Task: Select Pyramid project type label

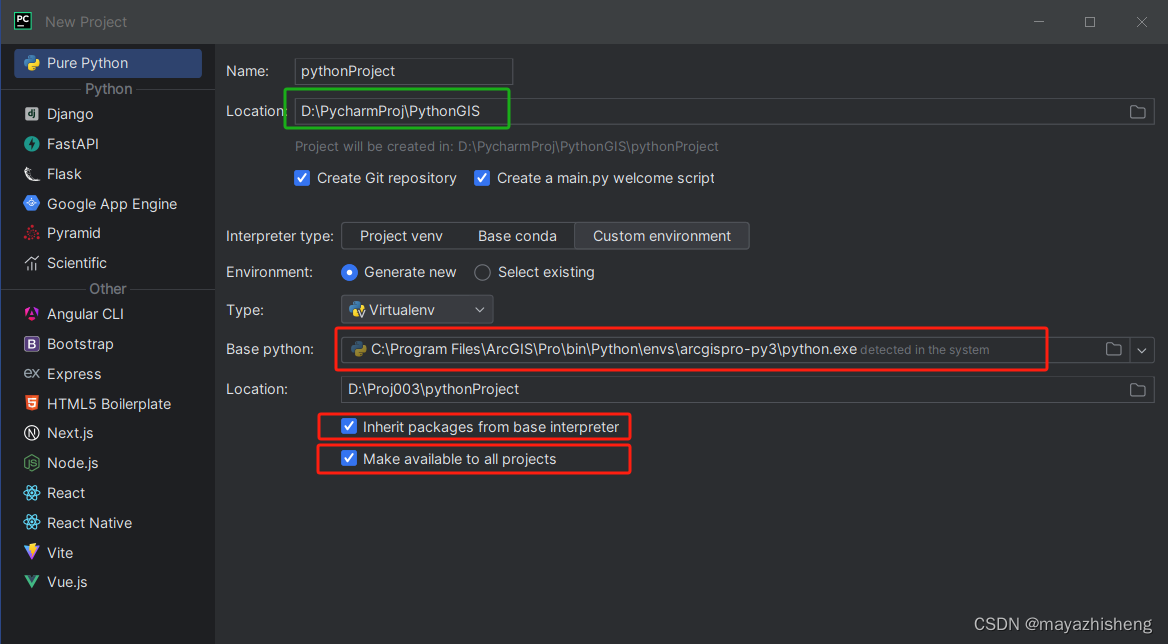Action: tap(74, 233)
